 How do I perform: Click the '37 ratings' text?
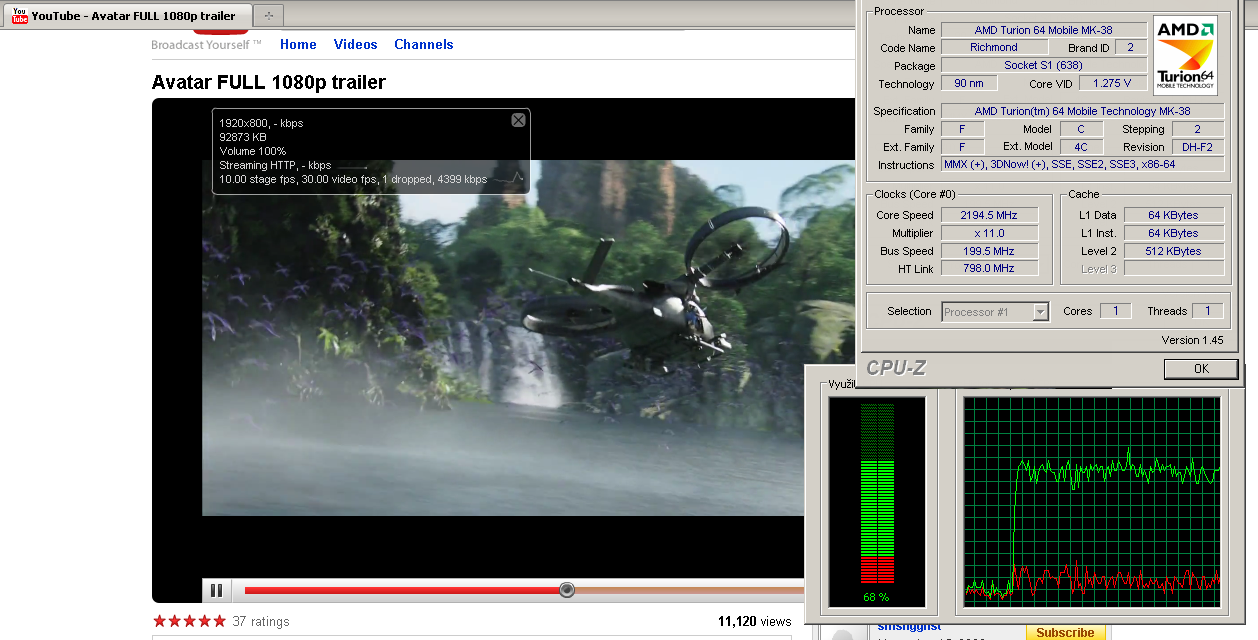[x=261, y=621]
